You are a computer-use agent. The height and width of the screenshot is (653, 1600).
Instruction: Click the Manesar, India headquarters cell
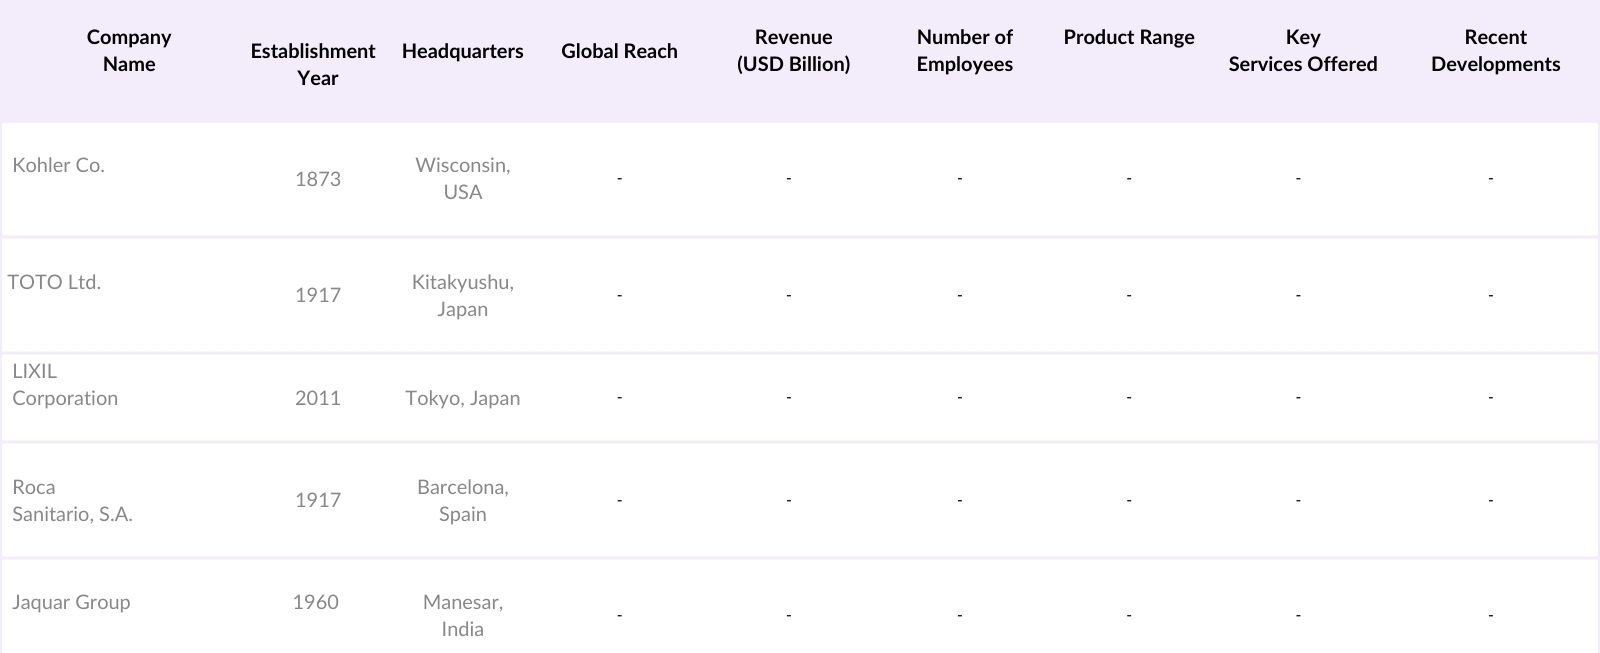click(x=462, y=616)
